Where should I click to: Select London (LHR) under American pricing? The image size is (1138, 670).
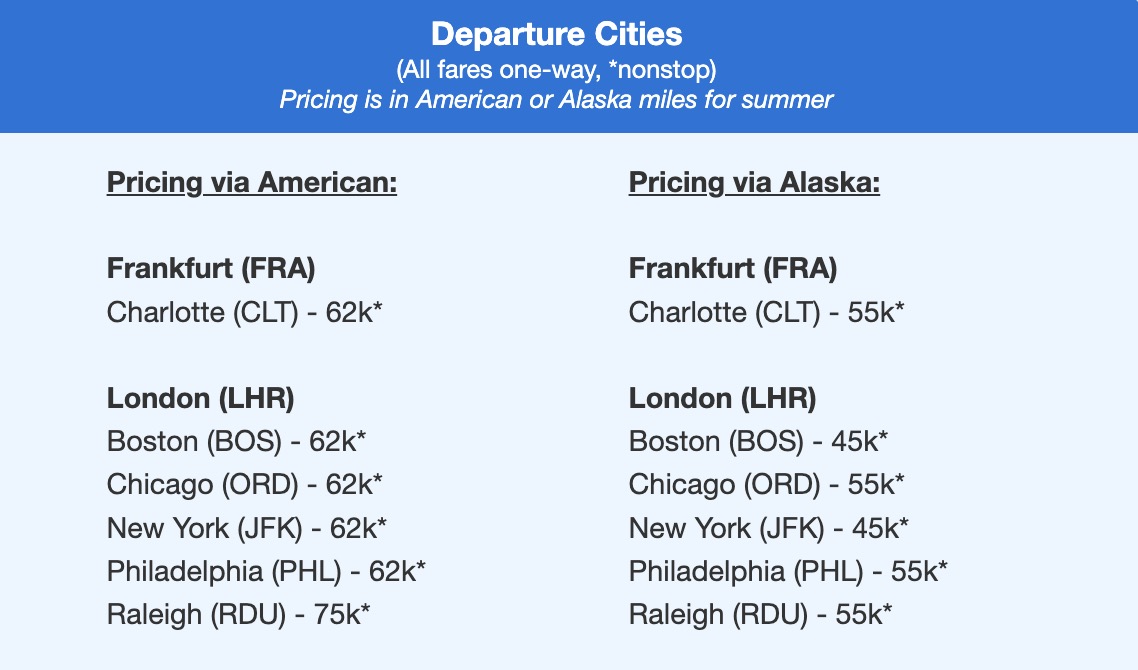(200, 399)
